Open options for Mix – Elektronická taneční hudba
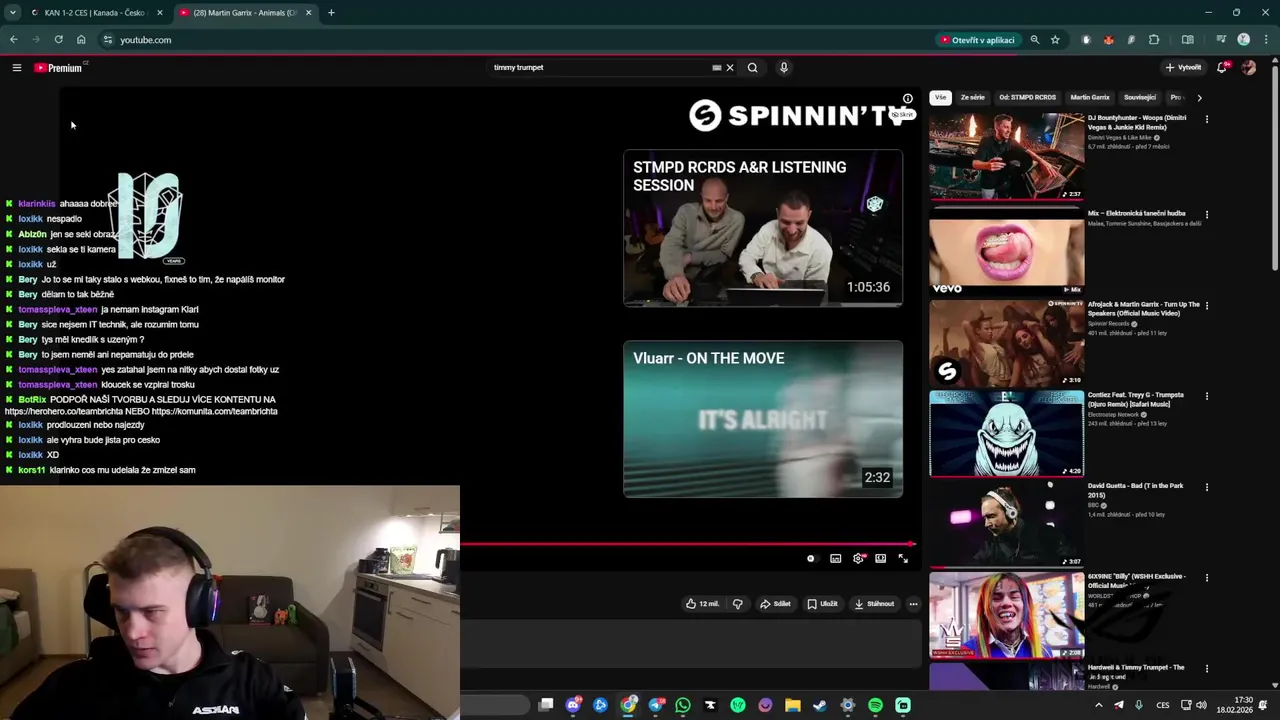1280x720 pixels. click(x=1207, y=214)
